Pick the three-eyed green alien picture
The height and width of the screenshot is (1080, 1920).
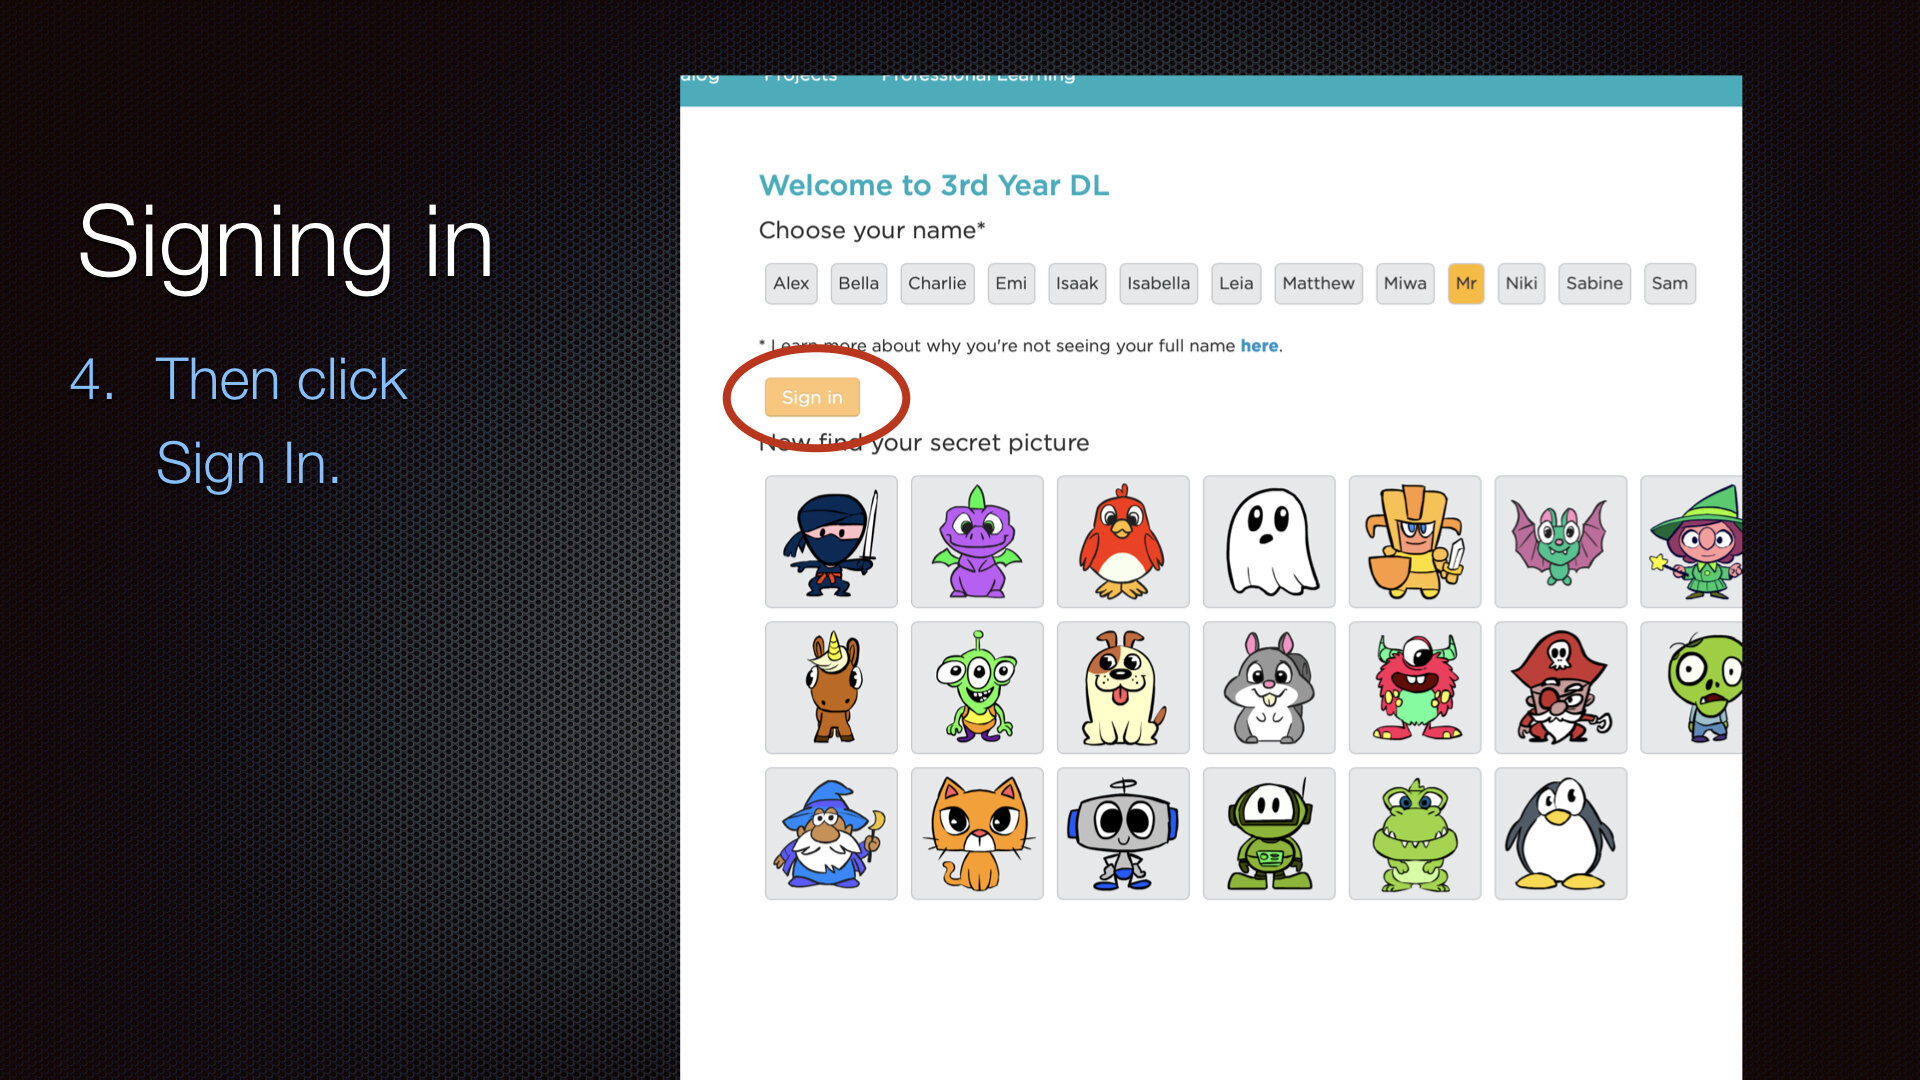coord(977,688)
